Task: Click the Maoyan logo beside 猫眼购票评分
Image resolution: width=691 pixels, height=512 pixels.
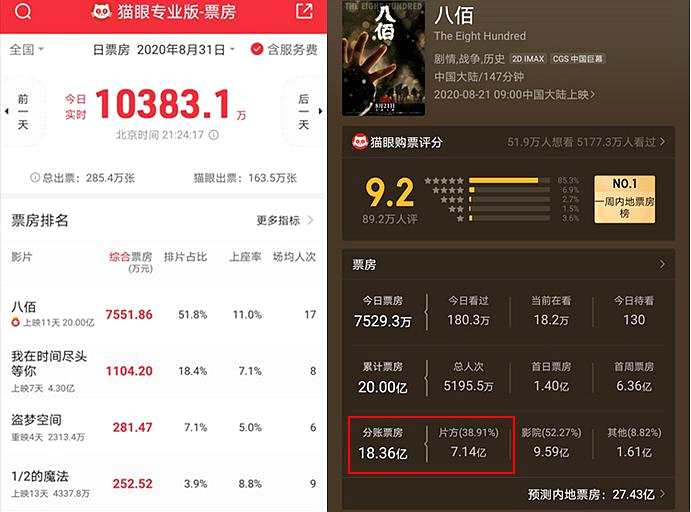Action: (360, 141)
